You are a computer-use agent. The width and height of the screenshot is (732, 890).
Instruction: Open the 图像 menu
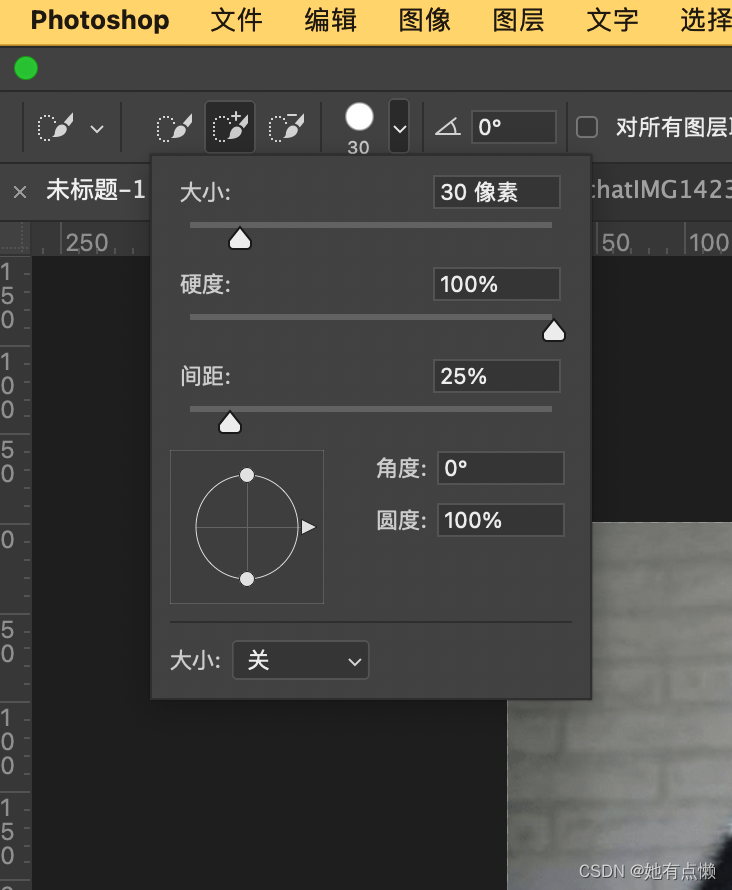424,20
